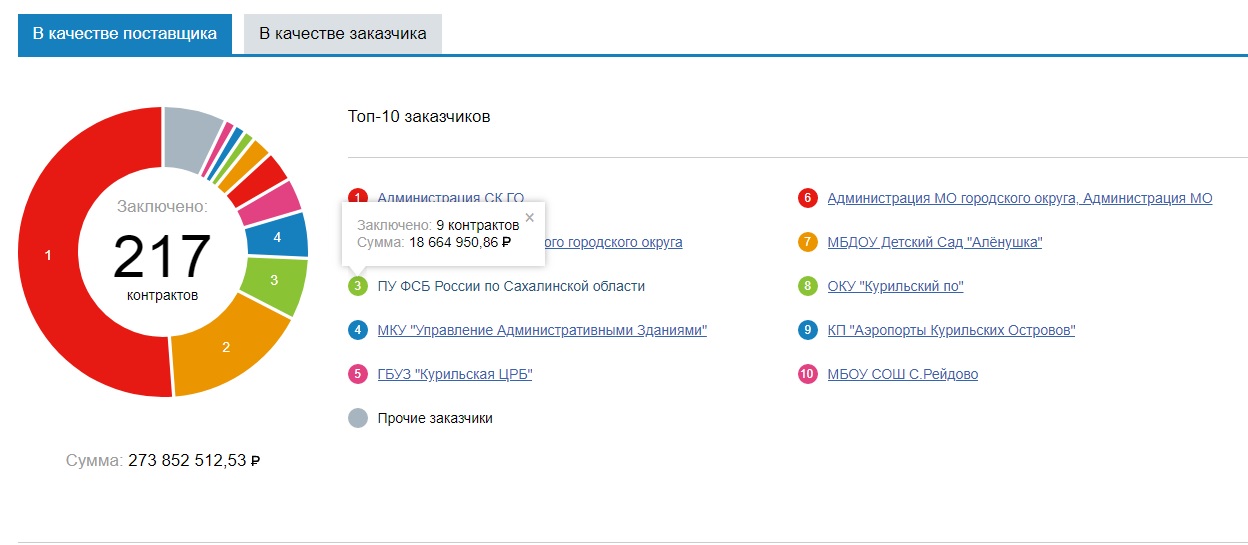Click the blue number 4 legend badge
The height and width of the screenshot is (545, 1248).
click(358, 330)
